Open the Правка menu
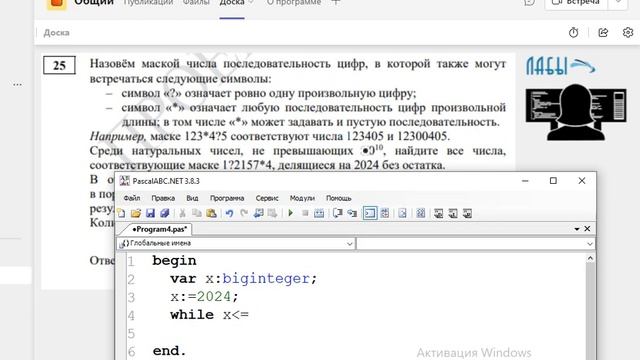The image size is (640, 360). coord(163,198)
